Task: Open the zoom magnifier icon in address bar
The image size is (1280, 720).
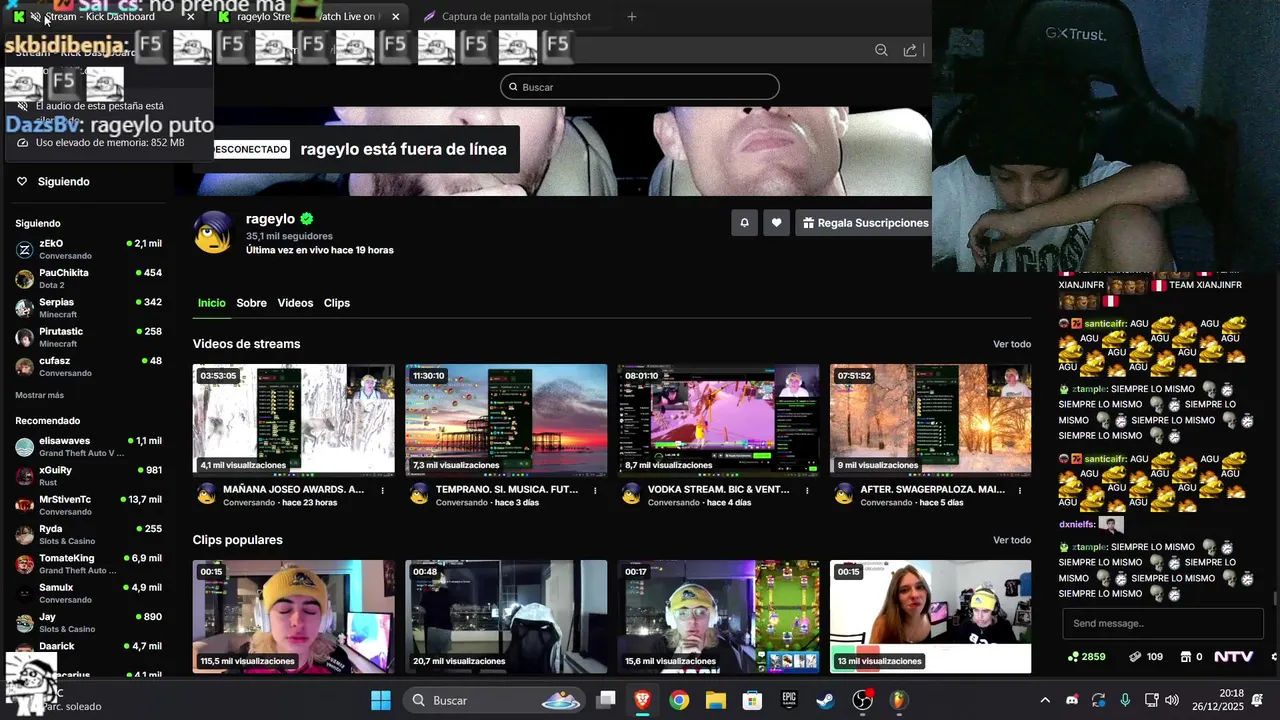Action: click(x=881, y=50)
